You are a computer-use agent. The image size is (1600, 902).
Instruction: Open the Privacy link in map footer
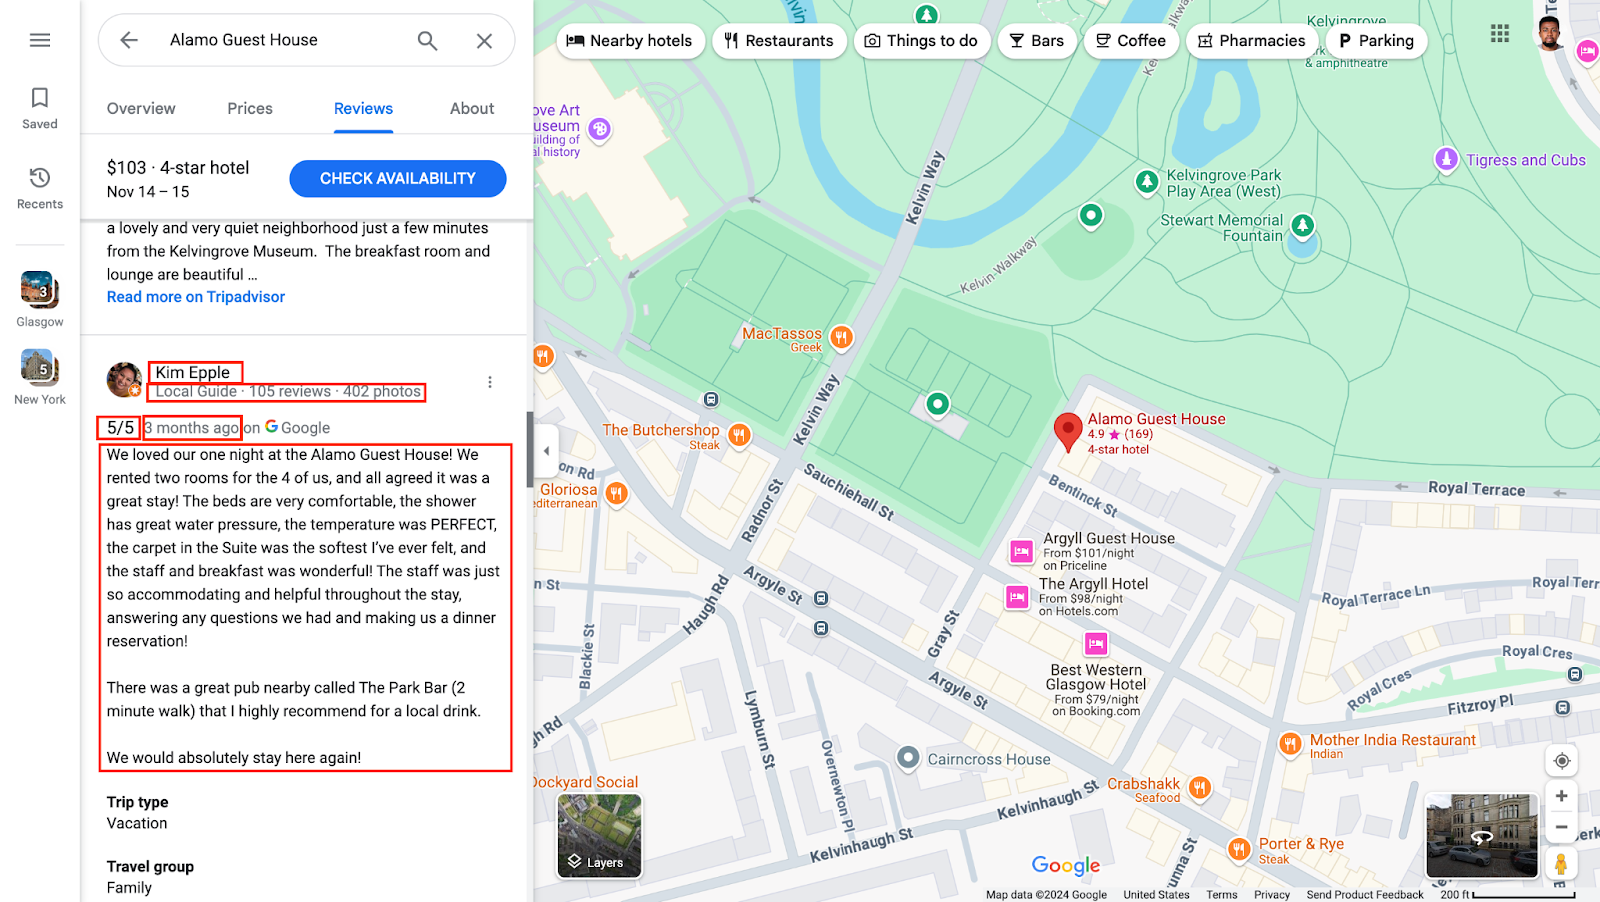[1272, 895]
